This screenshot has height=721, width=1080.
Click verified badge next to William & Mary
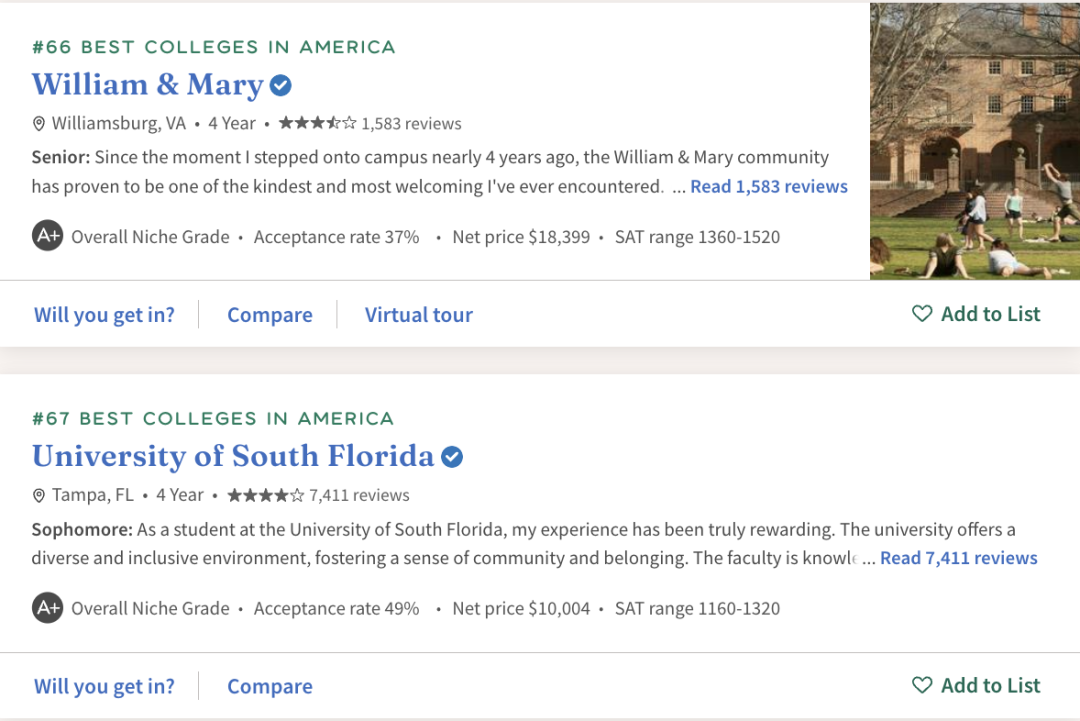pos(281,86)
